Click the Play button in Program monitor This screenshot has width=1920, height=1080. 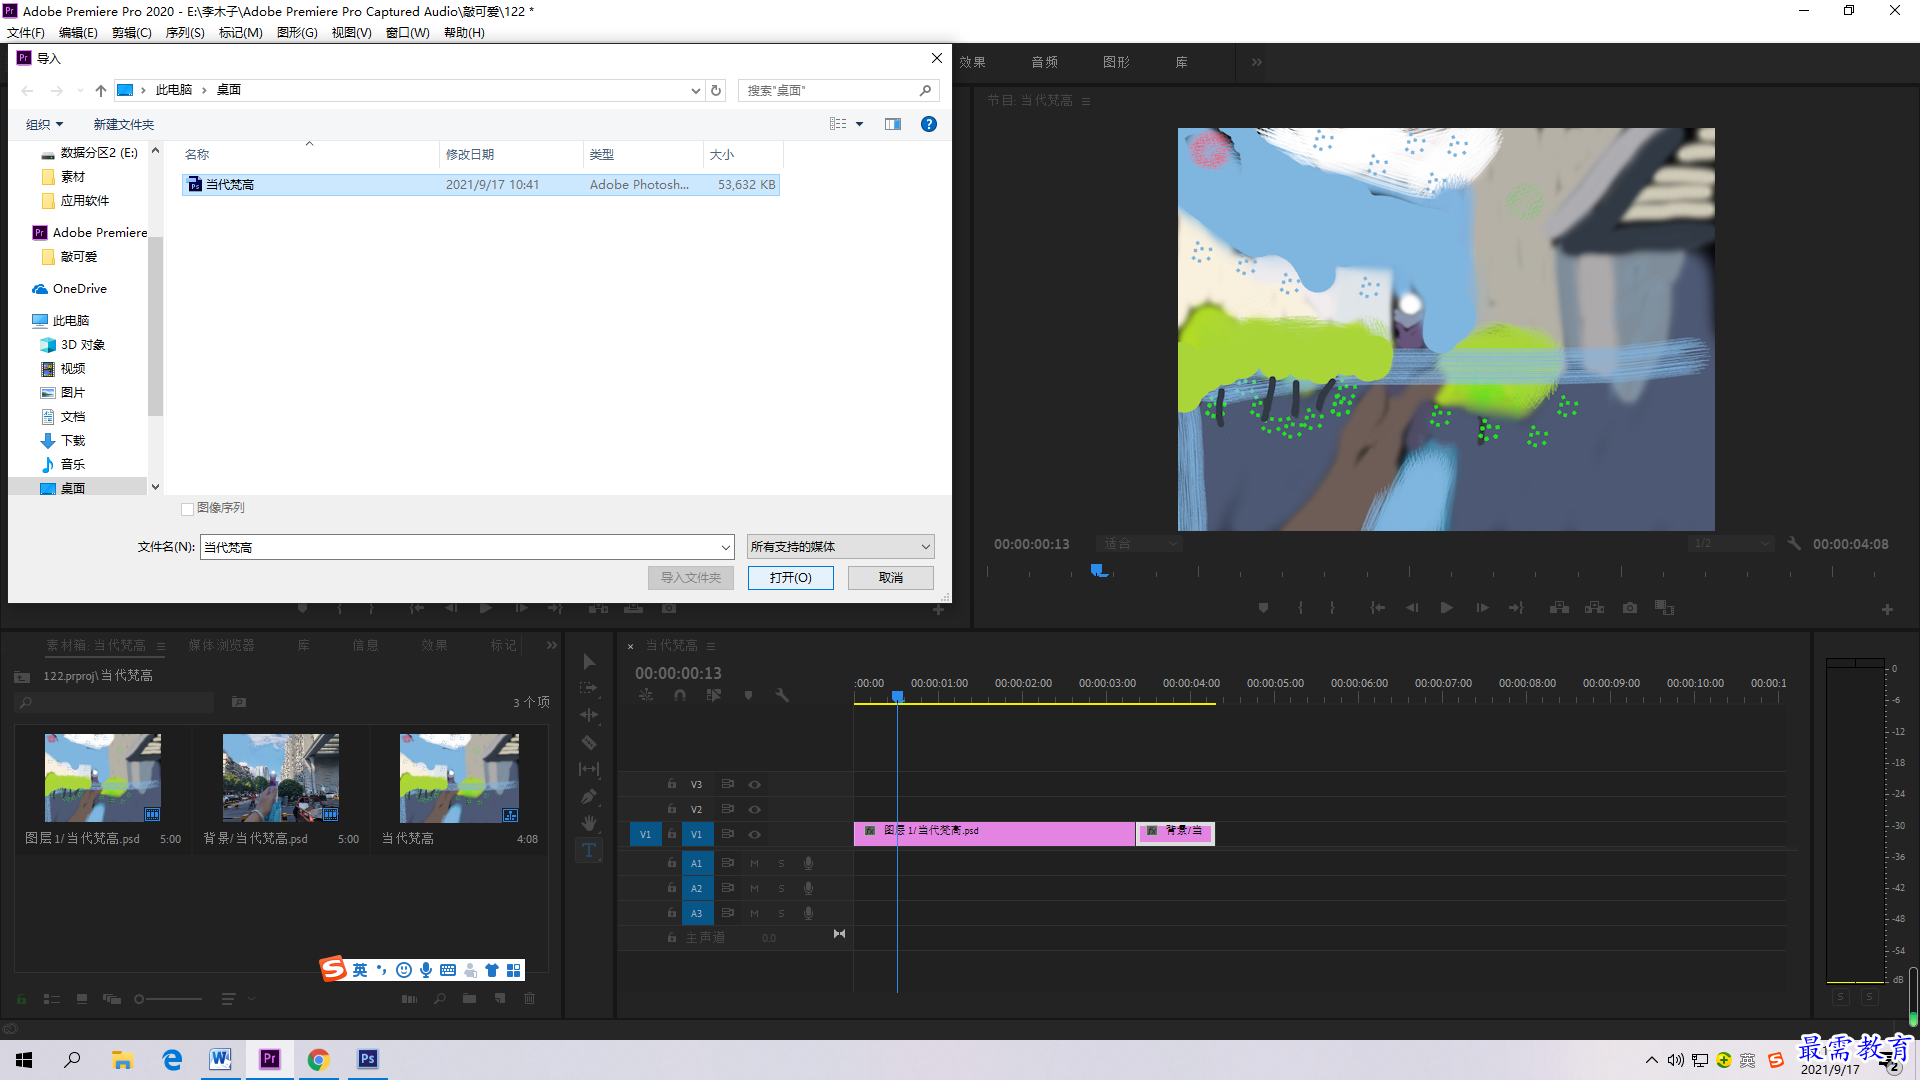[1446, 608]
